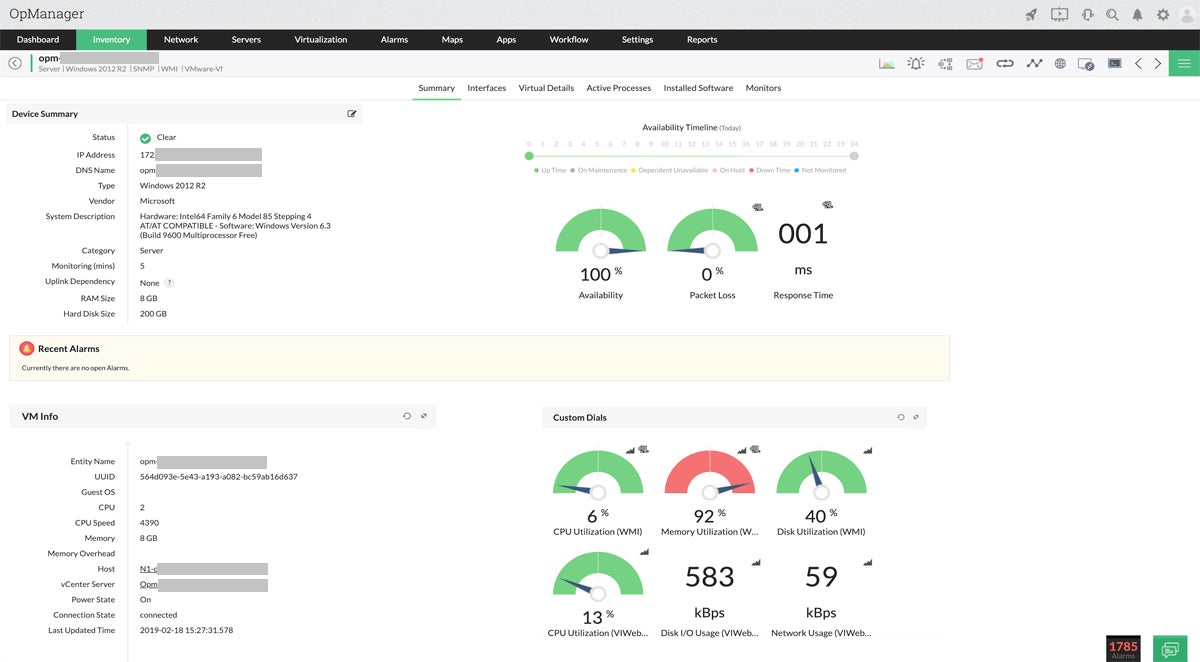This screenshot has width=1200, height=662.
Task: Switch to the Active Processes tab
Action: click(618, 88)
